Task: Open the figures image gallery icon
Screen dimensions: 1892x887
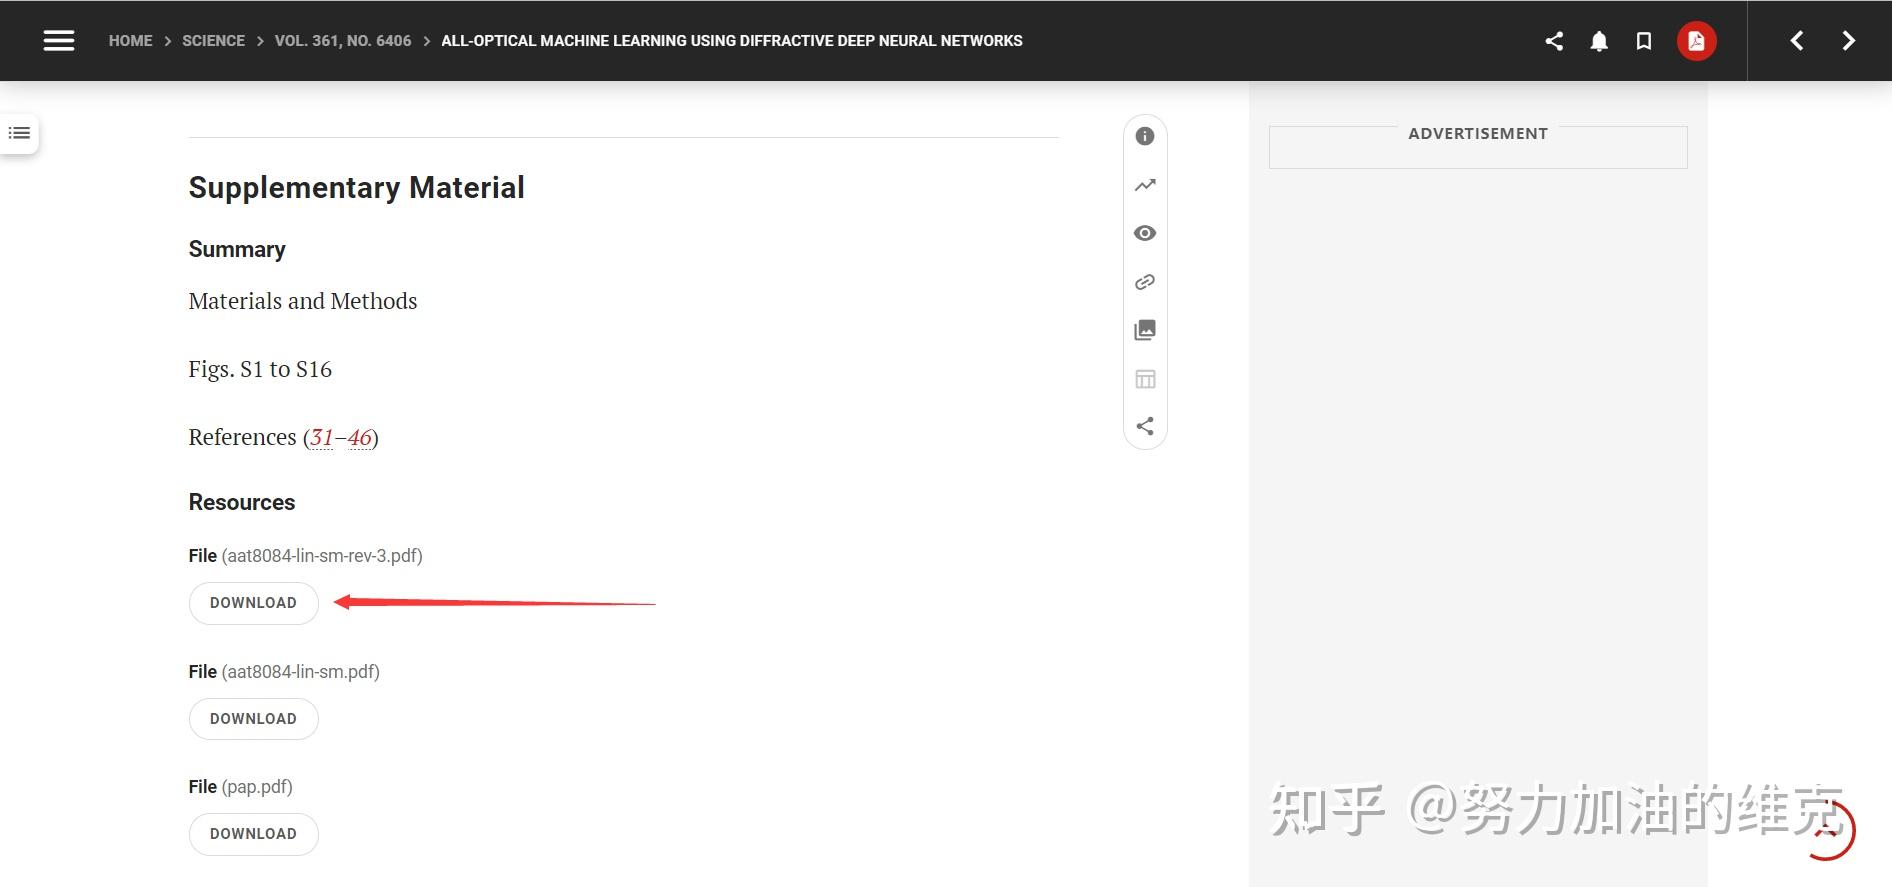Action: (1145, 330)
